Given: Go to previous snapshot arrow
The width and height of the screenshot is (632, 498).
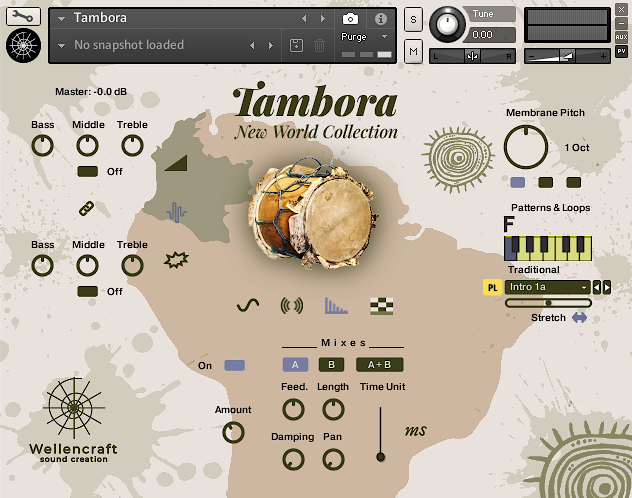Looking at the screenshot, I should (252, 46).
